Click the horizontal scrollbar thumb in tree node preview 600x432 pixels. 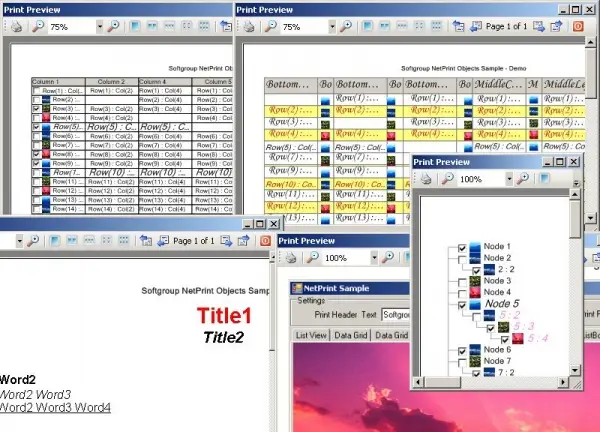point(442,382)
